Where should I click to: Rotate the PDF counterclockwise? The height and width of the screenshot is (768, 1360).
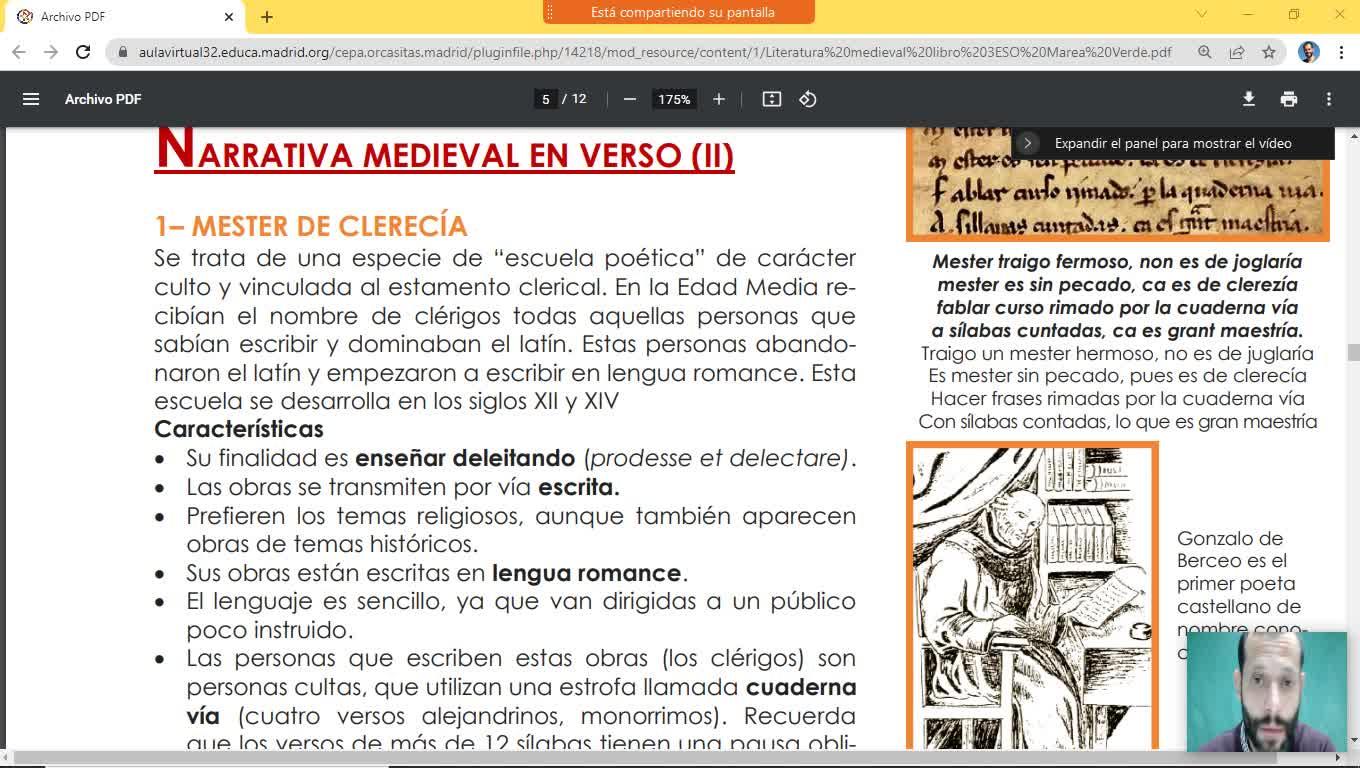808,99
